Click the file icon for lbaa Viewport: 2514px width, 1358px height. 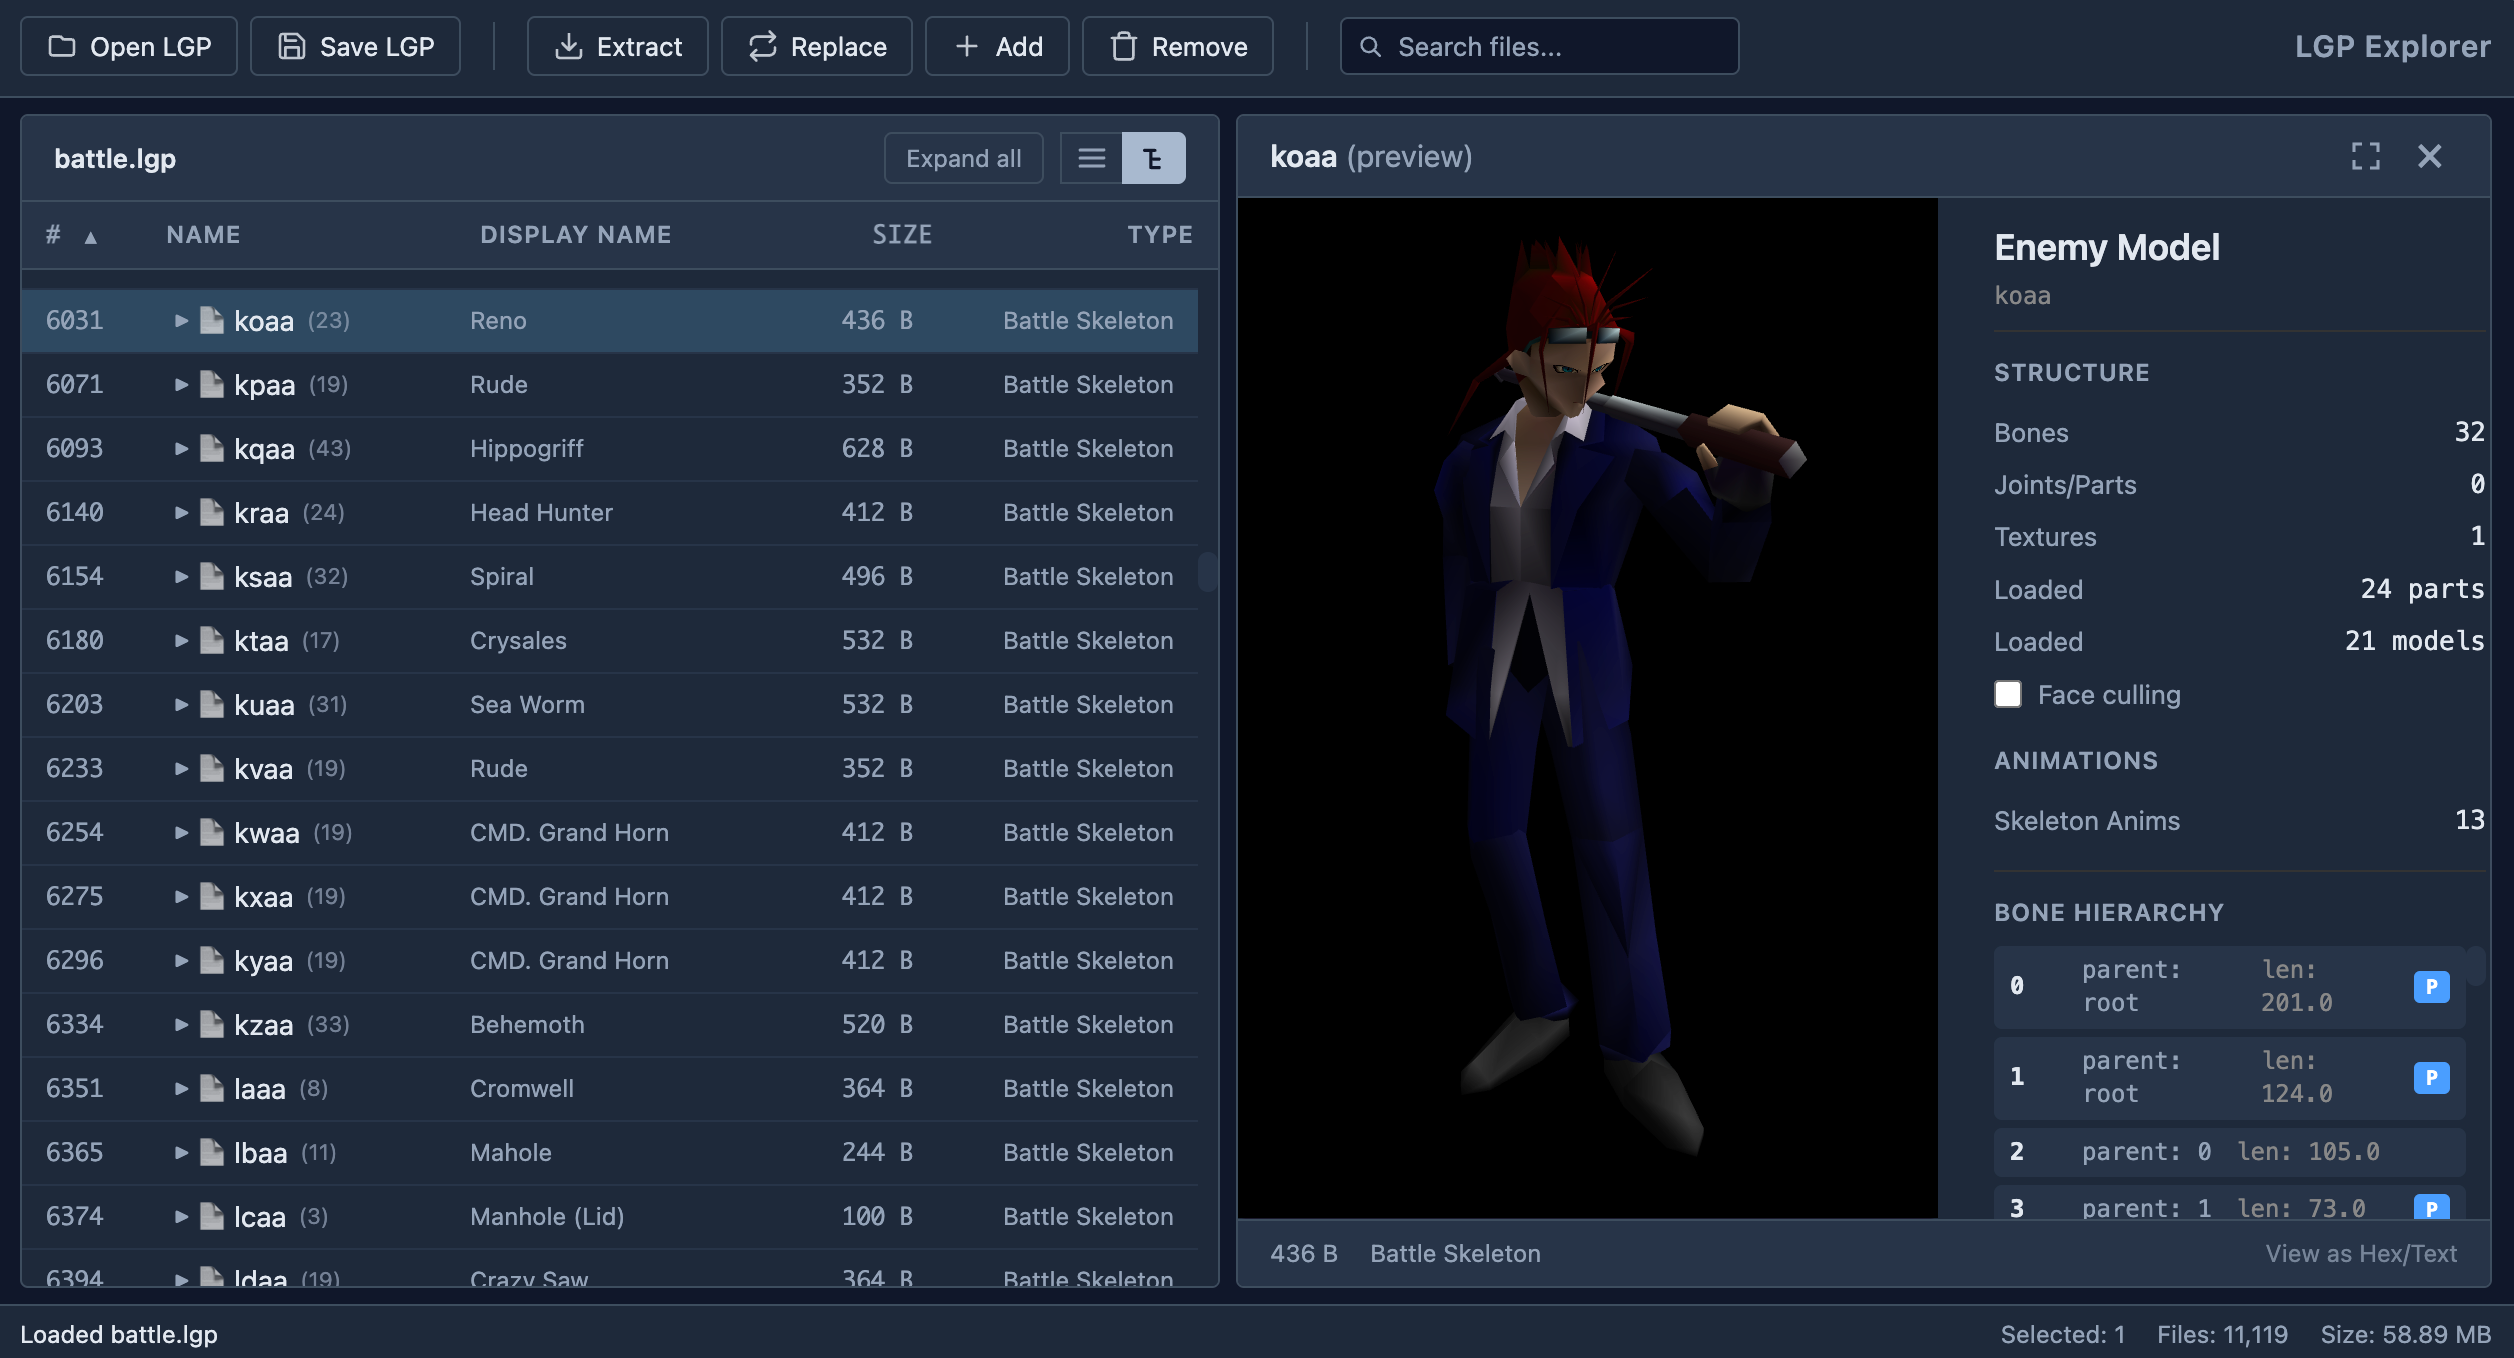(x=212, y=1152)
